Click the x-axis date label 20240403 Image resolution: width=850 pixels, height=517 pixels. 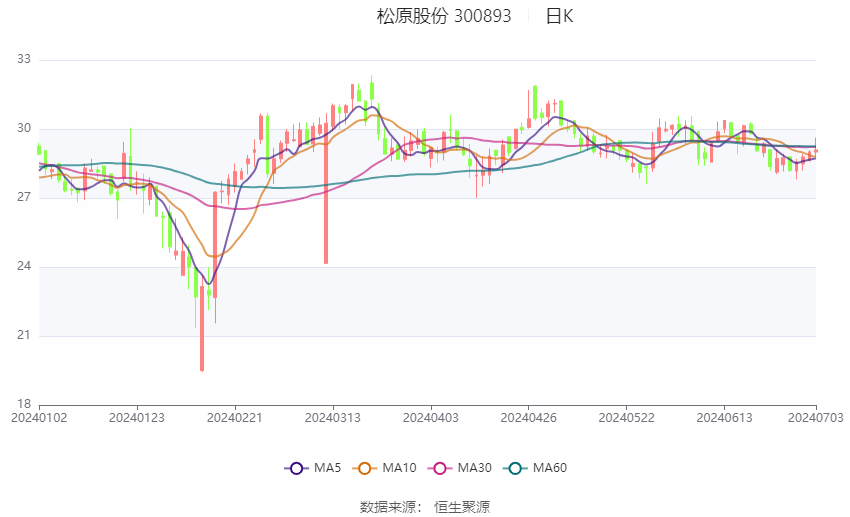tap(431, 418)
